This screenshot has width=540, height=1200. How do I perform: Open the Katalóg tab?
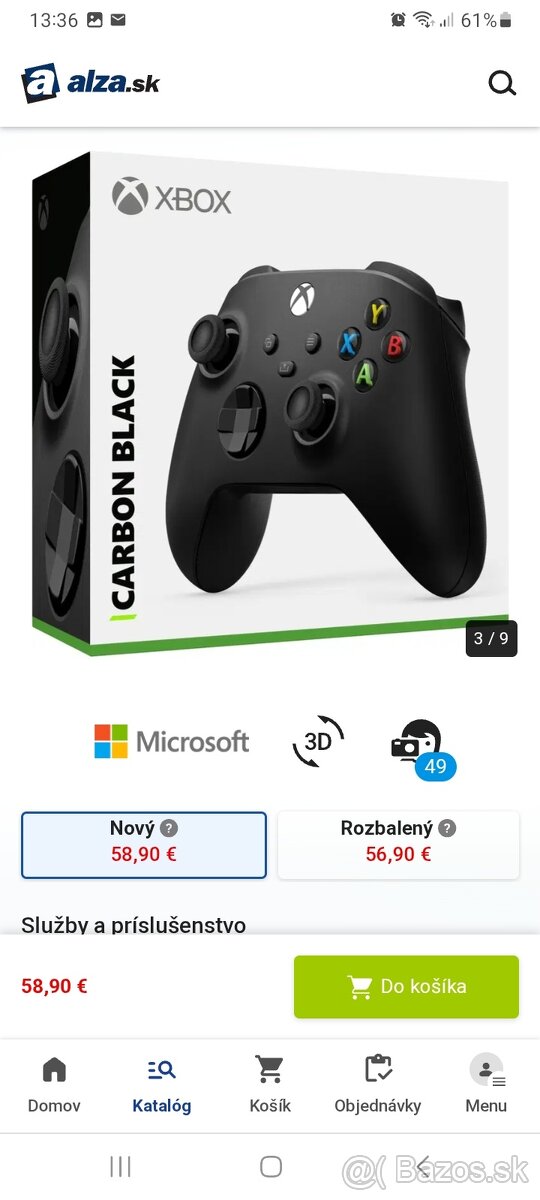coord(162,1085)
